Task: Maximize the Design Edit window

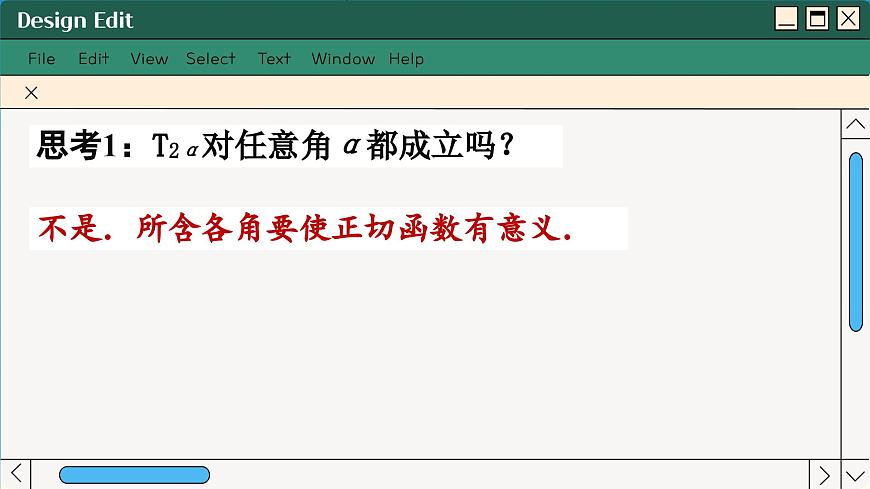Action: pyautogui.click(x=817, y=18)
